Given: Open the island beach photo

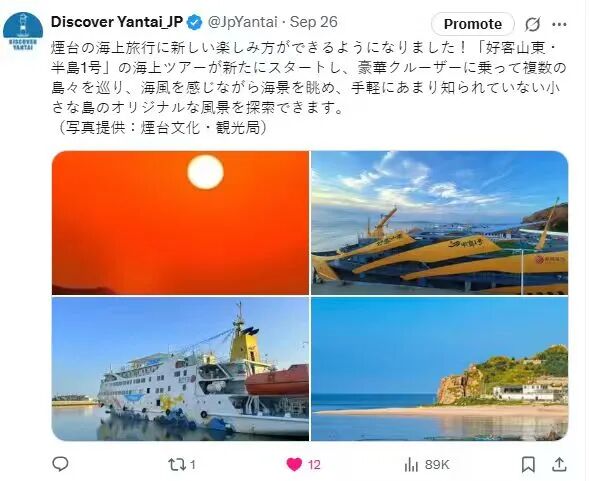Looking at the screenshot, I should coord(439,369).
